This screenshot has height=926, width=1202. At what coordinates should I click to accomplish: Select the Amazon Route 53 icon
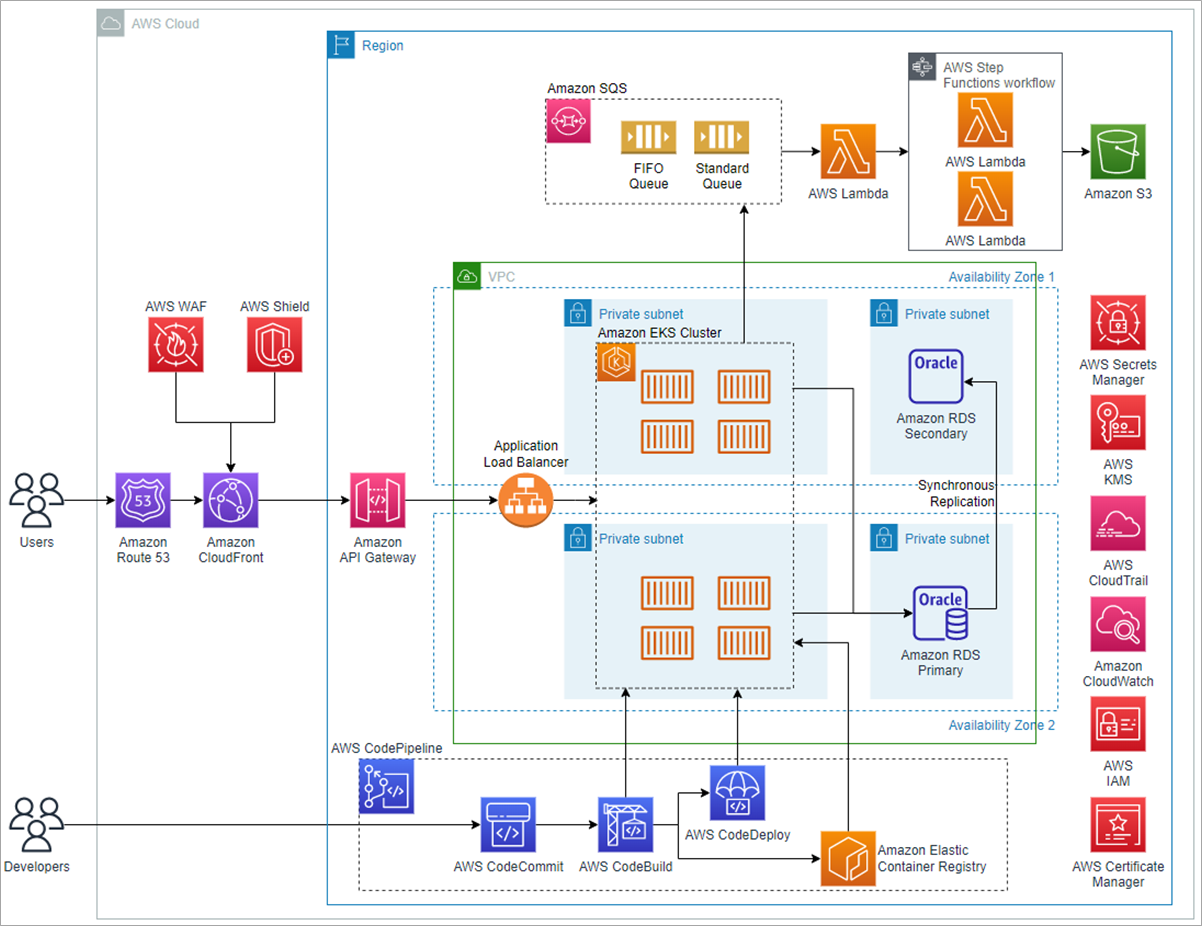click(x=143, y=500)
